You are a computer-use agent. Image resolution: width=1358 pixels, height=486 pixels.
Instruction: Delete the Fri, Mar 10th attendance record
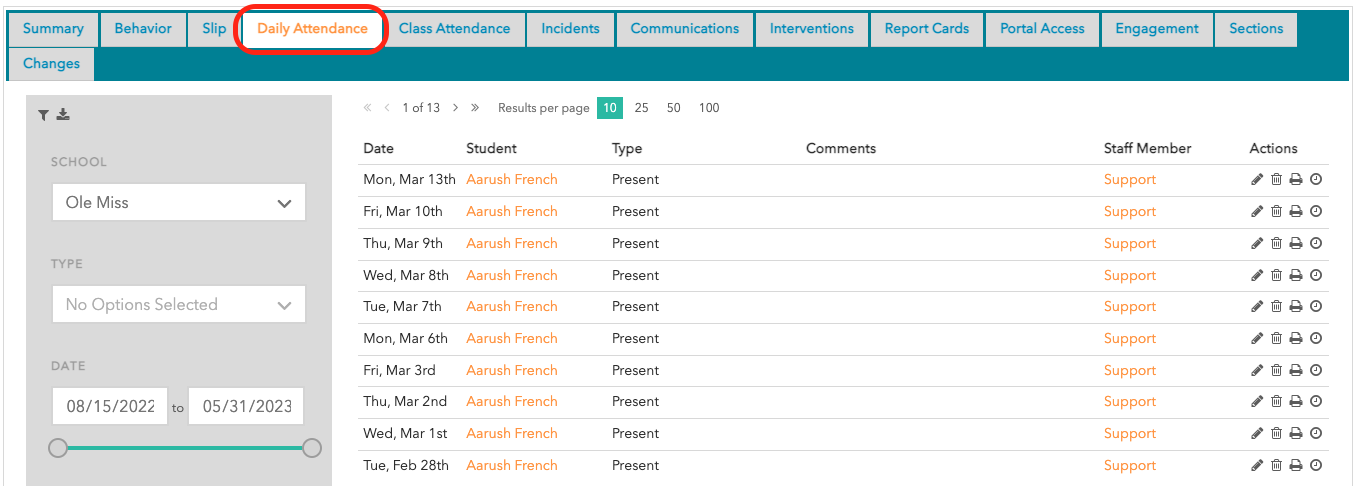click(x=1276, y=212)
